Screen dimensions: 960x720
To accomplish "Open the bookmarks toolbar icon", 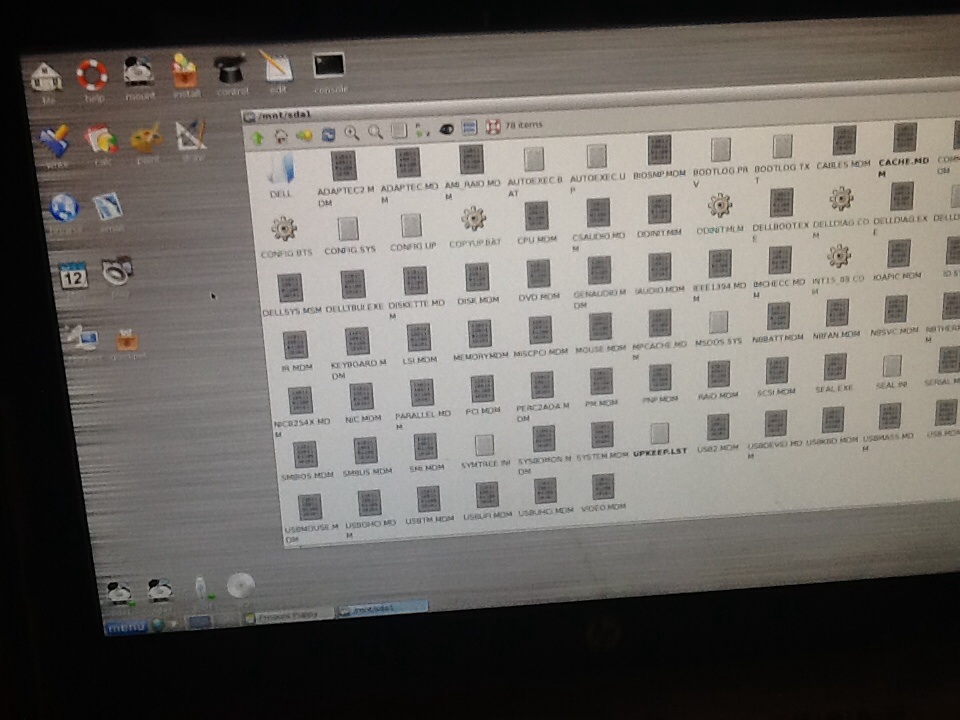I will pyautogui.click(x=304, y=135).
